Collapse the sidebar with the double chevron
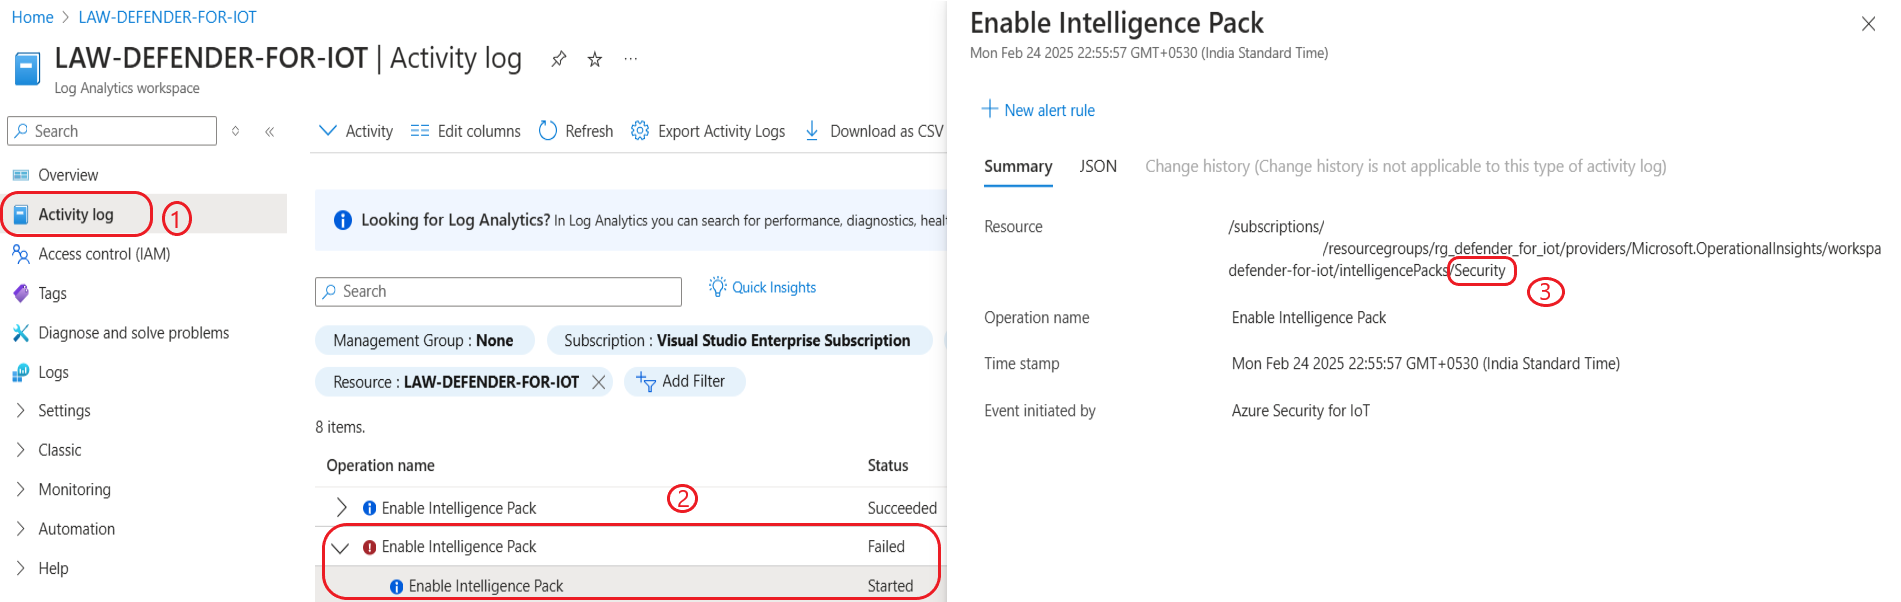This screenshot has width=1901, height=602. (x=270, y=131)
